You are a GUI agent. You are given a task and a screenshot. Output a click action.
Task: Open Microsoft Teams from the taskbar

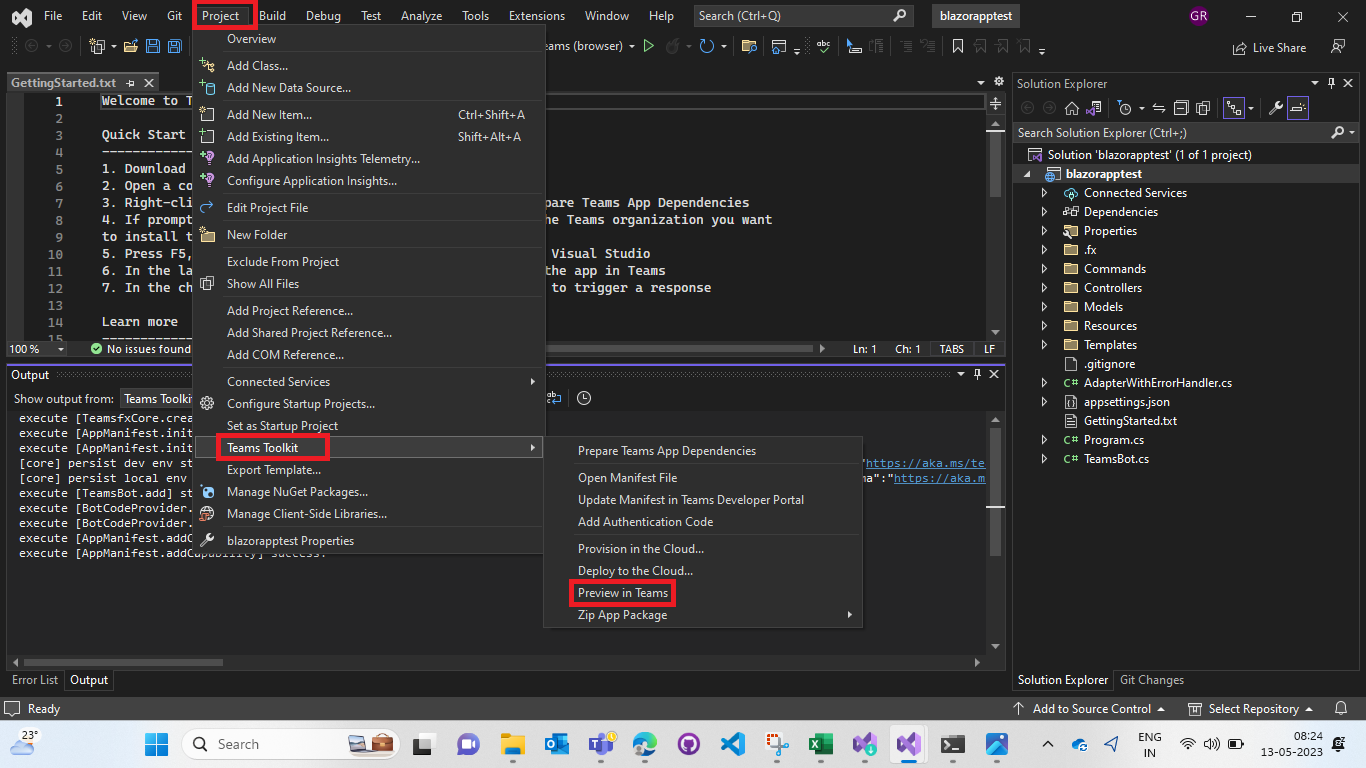pos(601,744)
